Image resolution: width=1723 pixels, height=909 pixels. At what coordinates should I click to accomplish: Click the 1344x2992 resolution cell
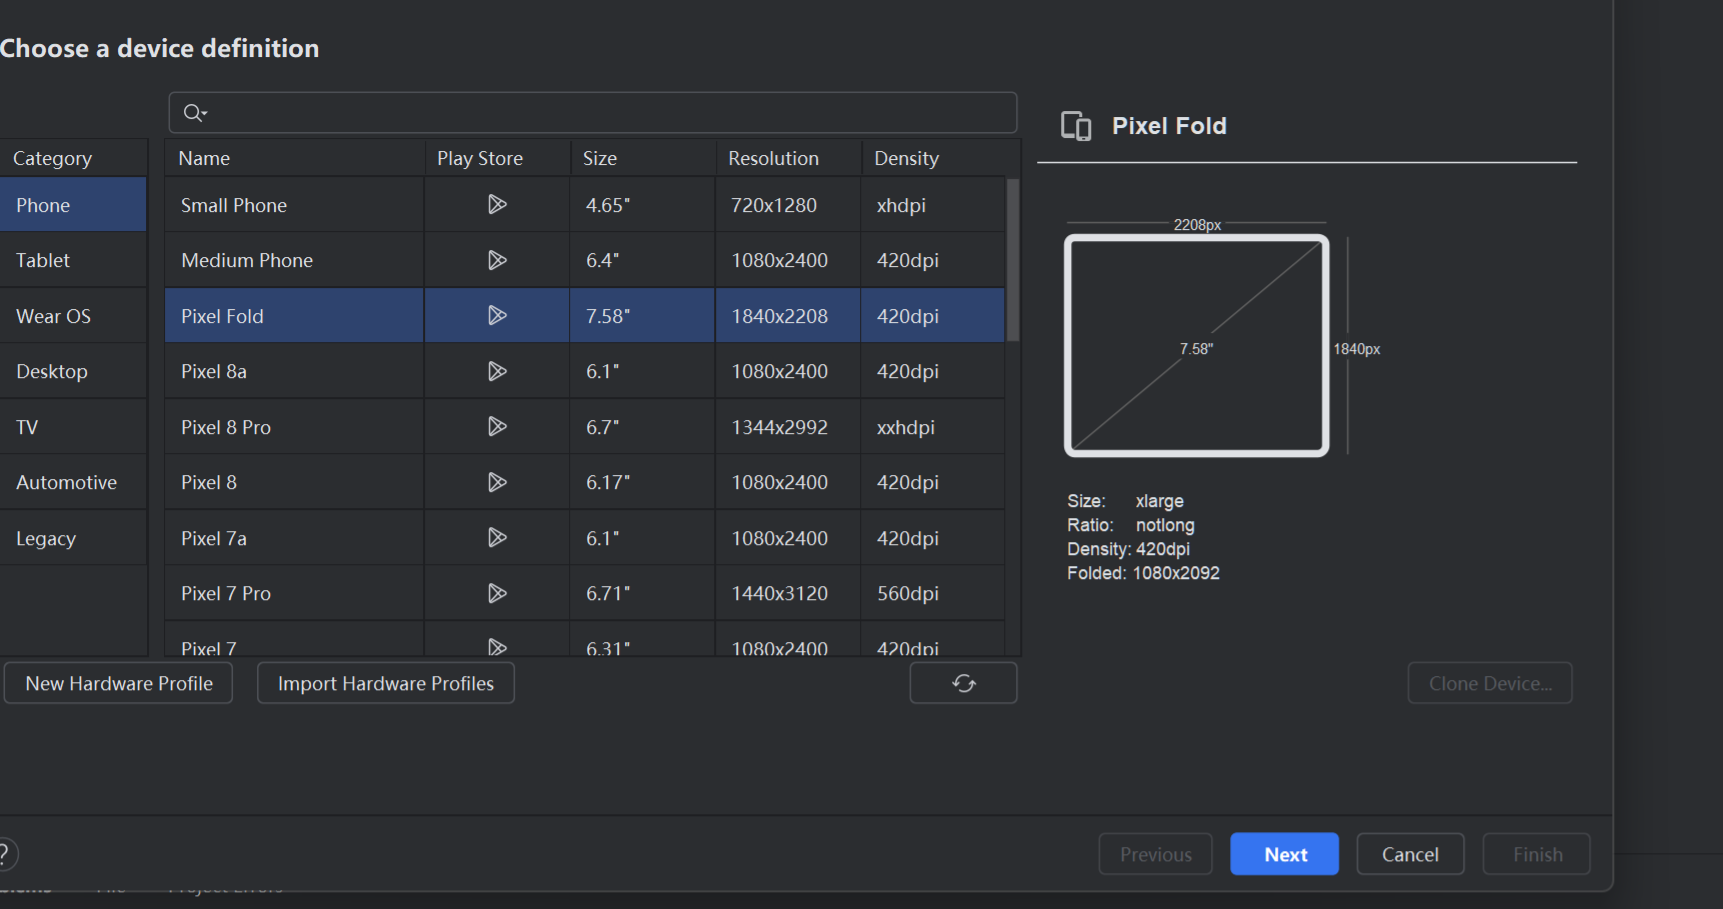point(788,427)
